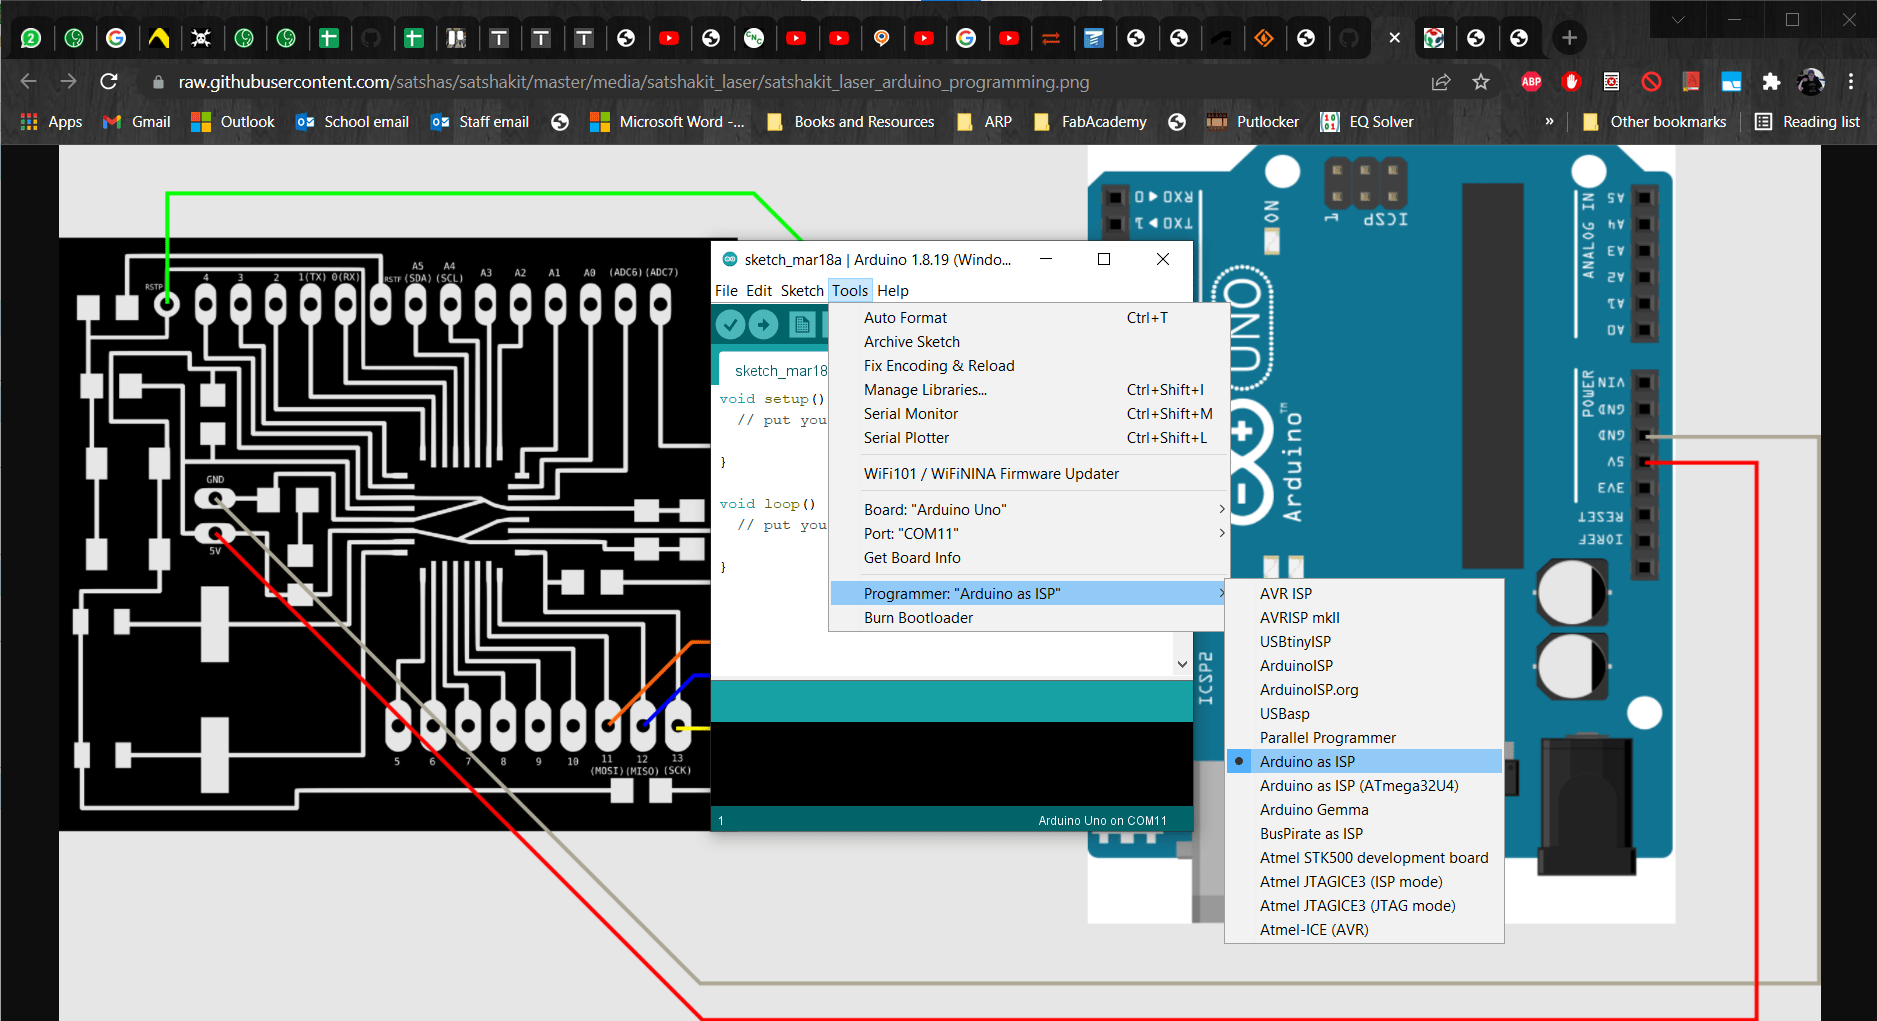
Task: Click the New sketch icon in Arduino toolbar
Action: coord(801,324)
